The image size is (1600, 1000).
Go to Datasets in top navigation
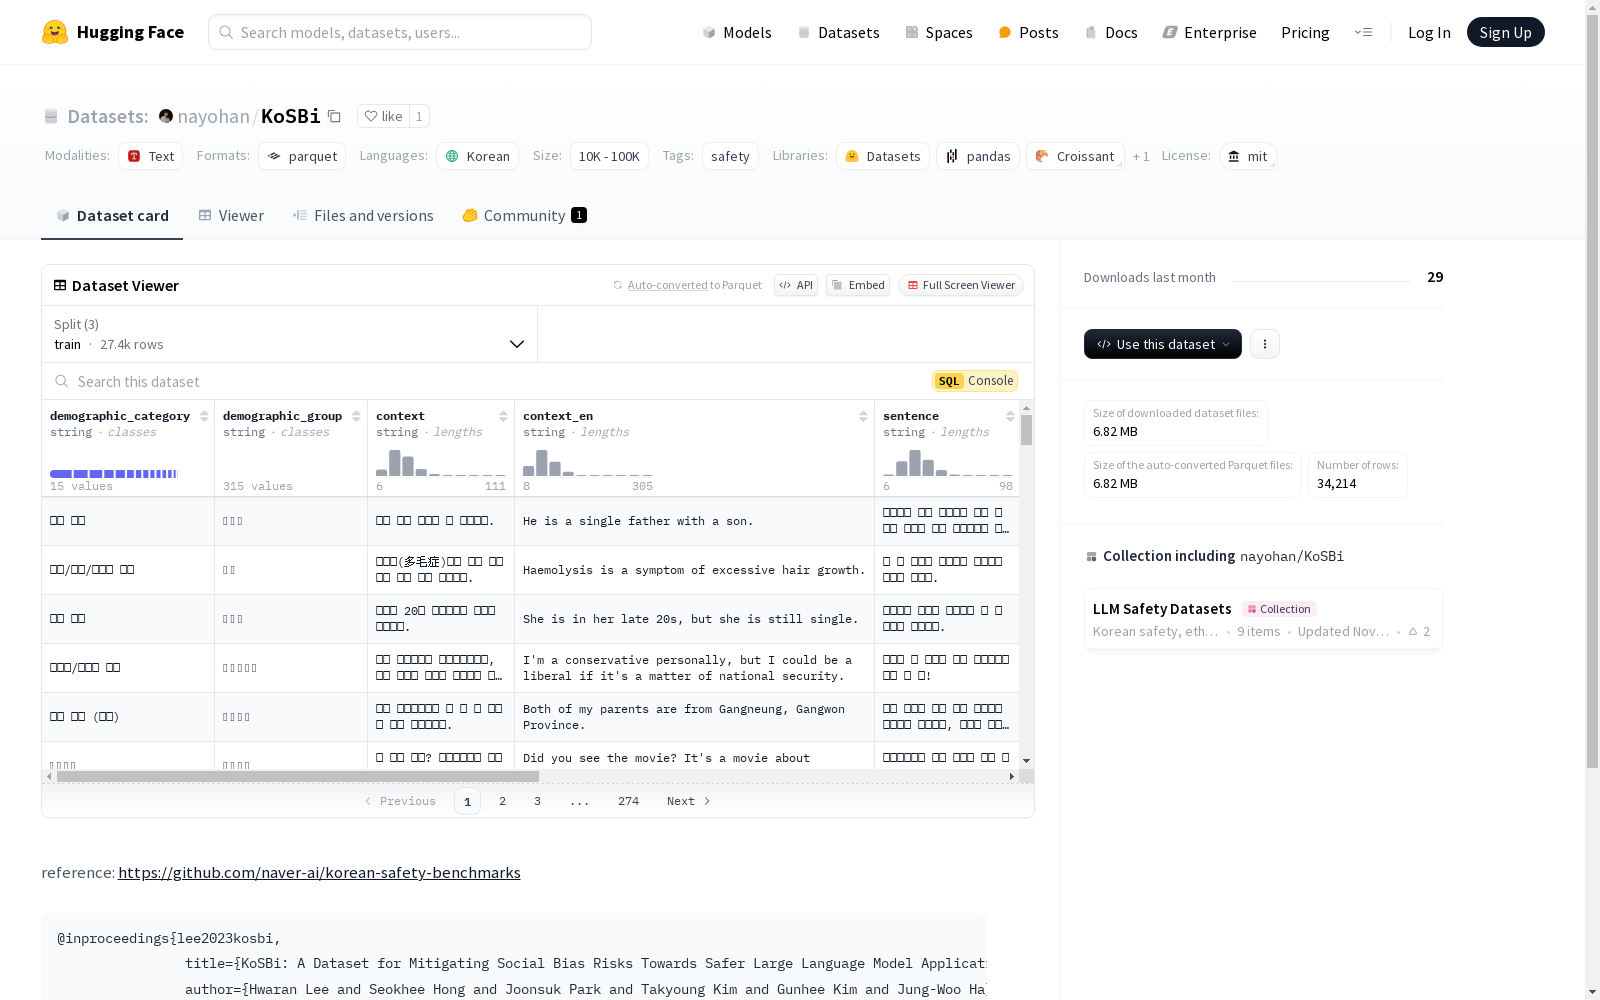click(838, 32)
